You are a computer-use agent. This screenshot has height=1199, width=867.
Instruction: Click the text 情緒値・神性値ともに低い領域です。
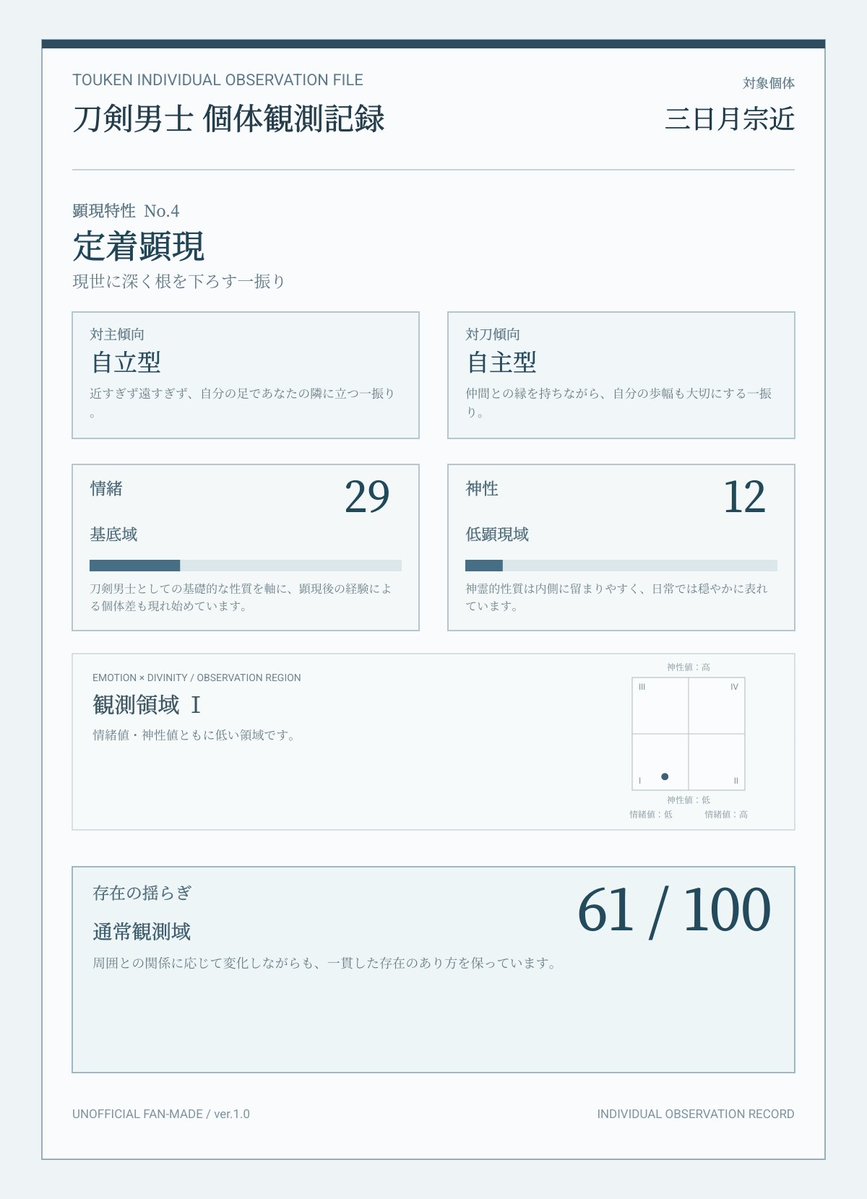click(x=194, y=736)
